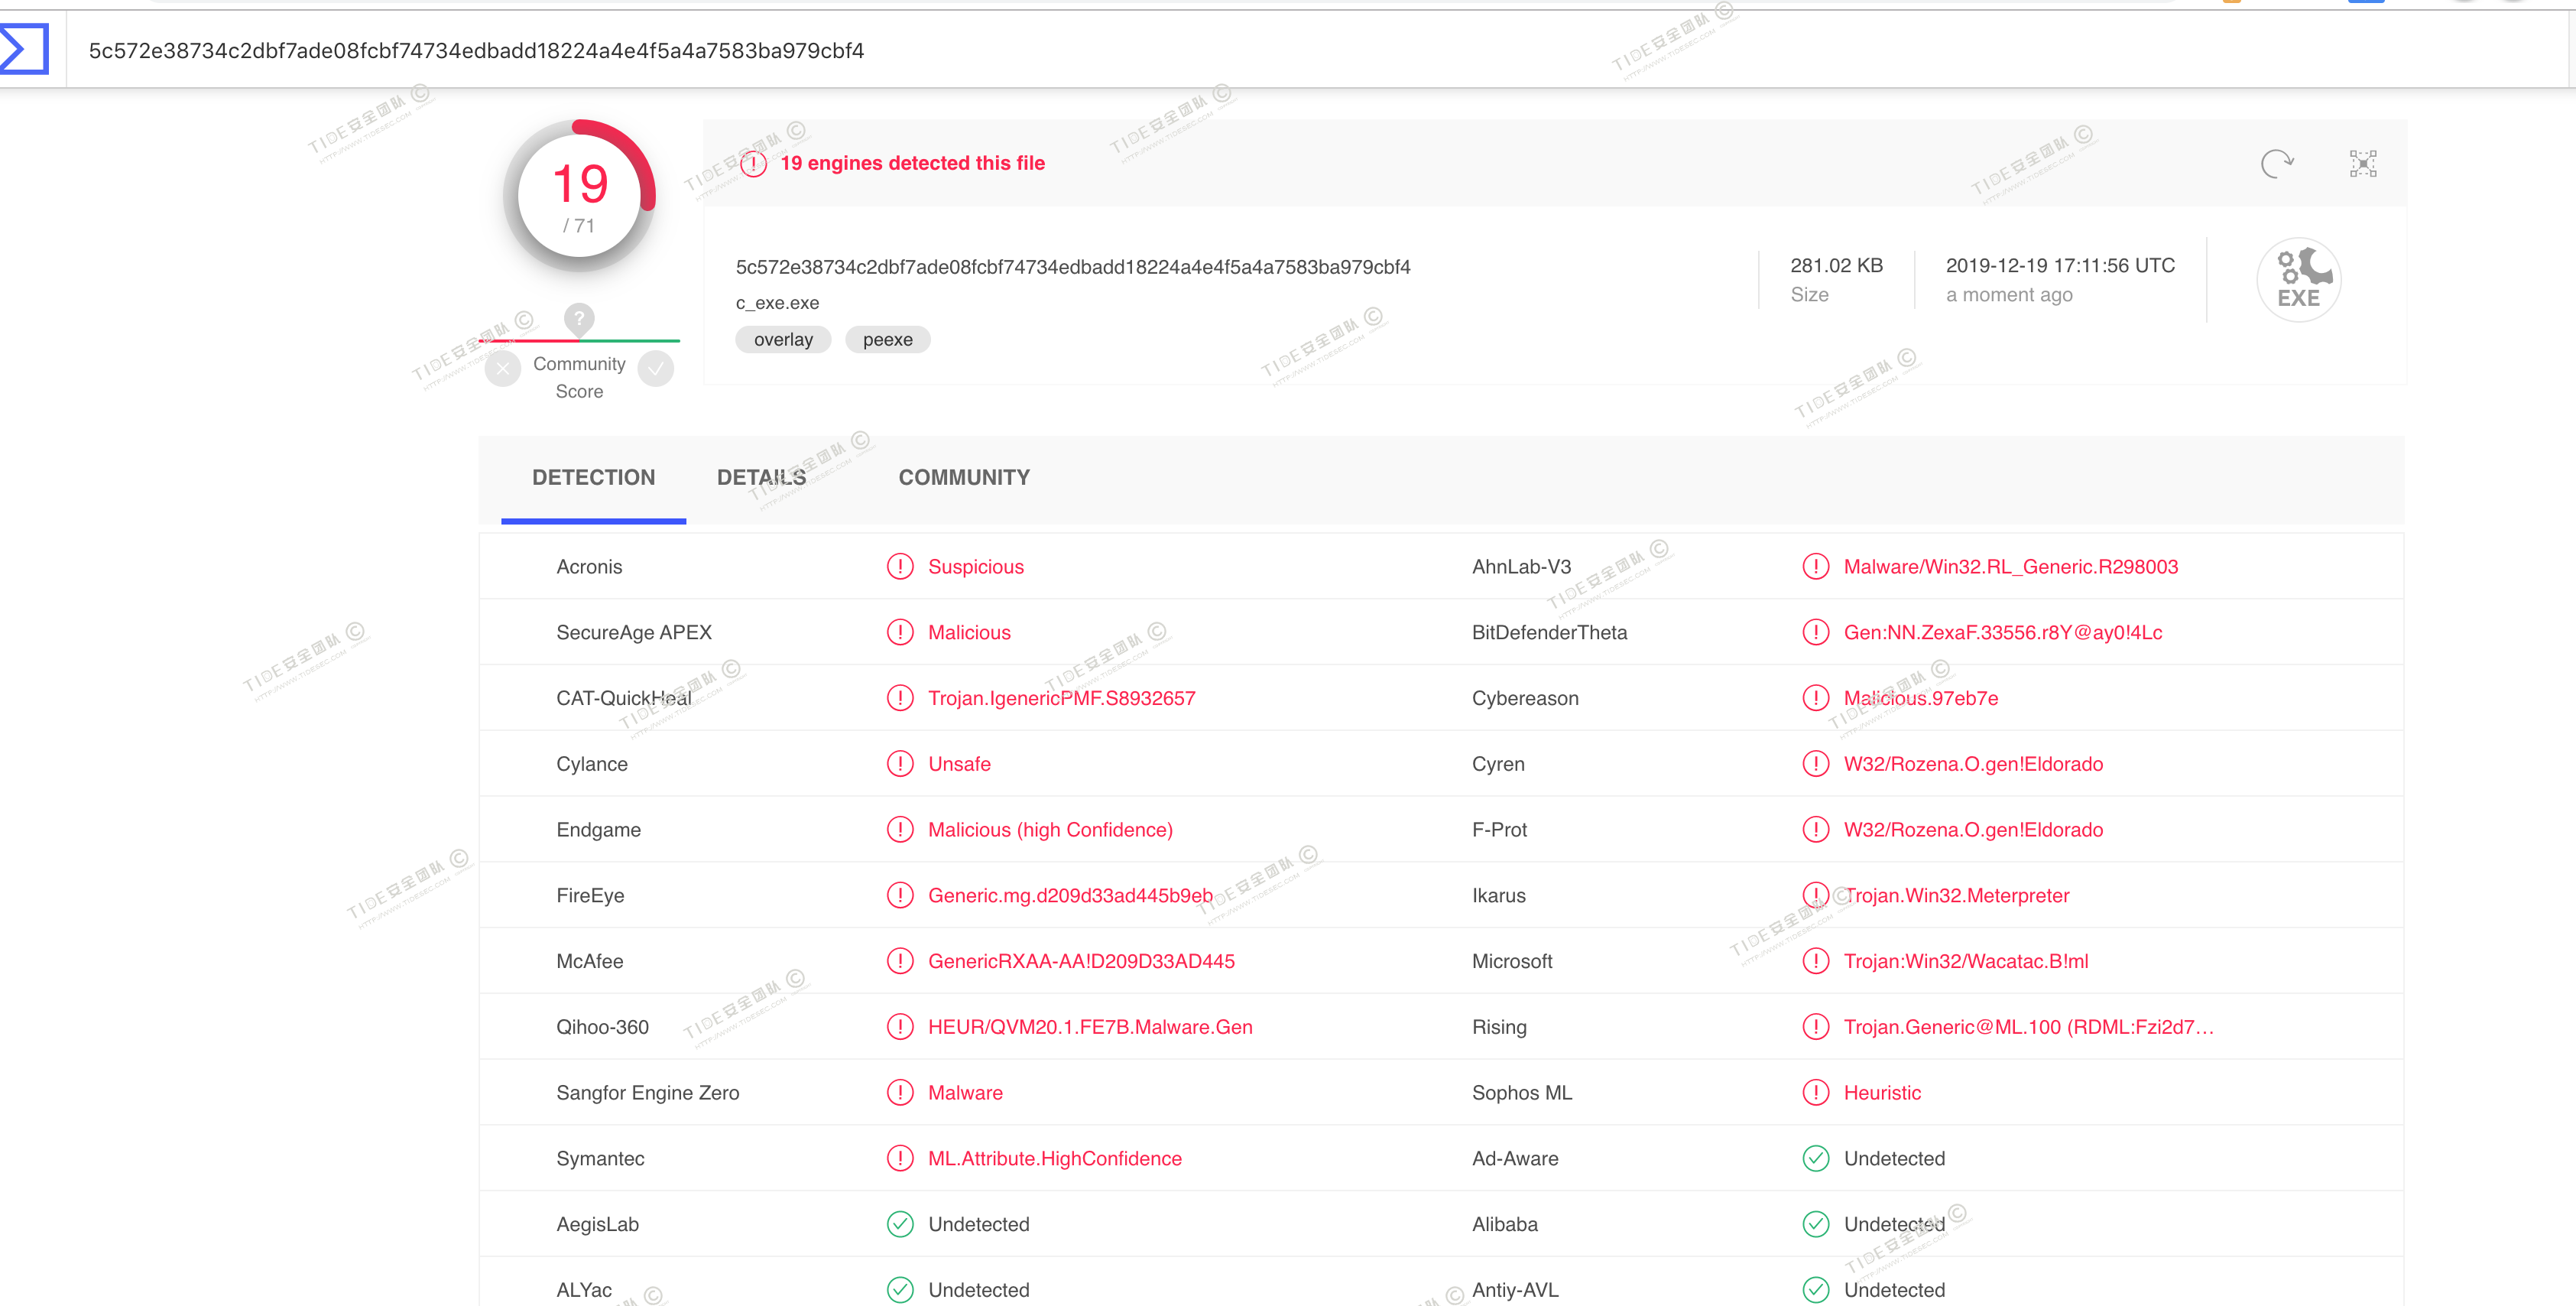Vote malicious with the X button
The image size is (2576, 1306).
[x=503, y=370]
